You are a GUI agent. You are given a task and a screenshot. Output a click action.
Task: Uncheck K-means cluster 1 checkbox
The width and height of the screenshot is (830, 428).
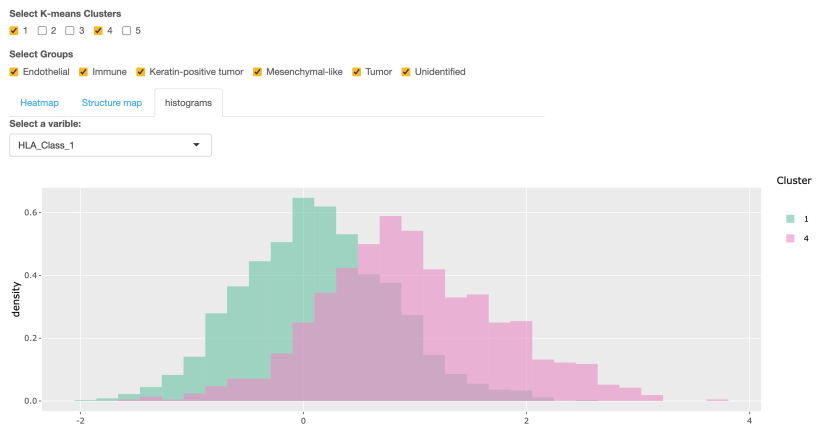click(x=14, y=30)
